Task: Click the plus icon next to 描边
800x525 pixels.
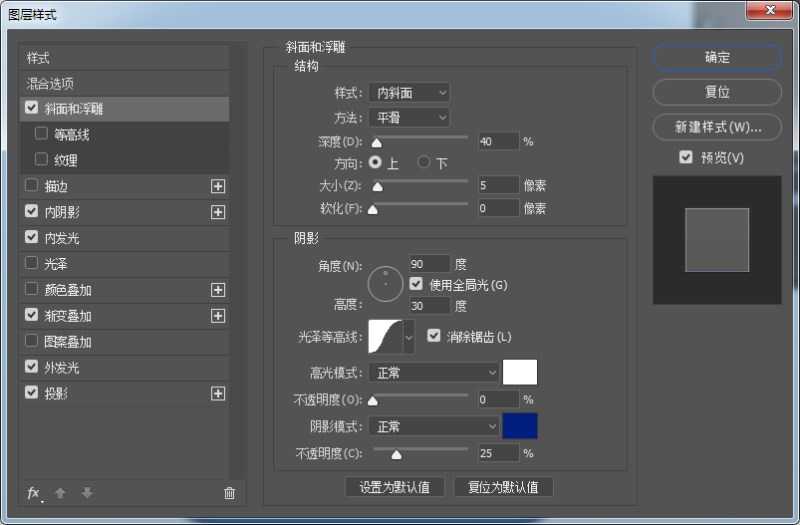Action: click(218, 186)
